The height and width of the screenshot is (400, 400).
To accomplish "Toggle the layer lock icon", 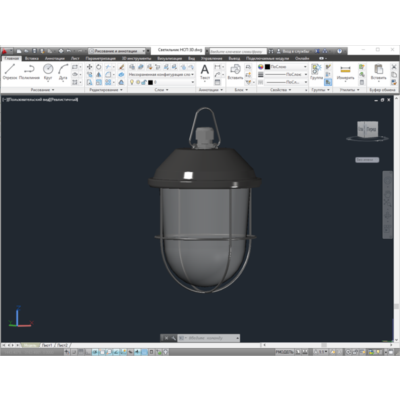I will coord(144,82).
